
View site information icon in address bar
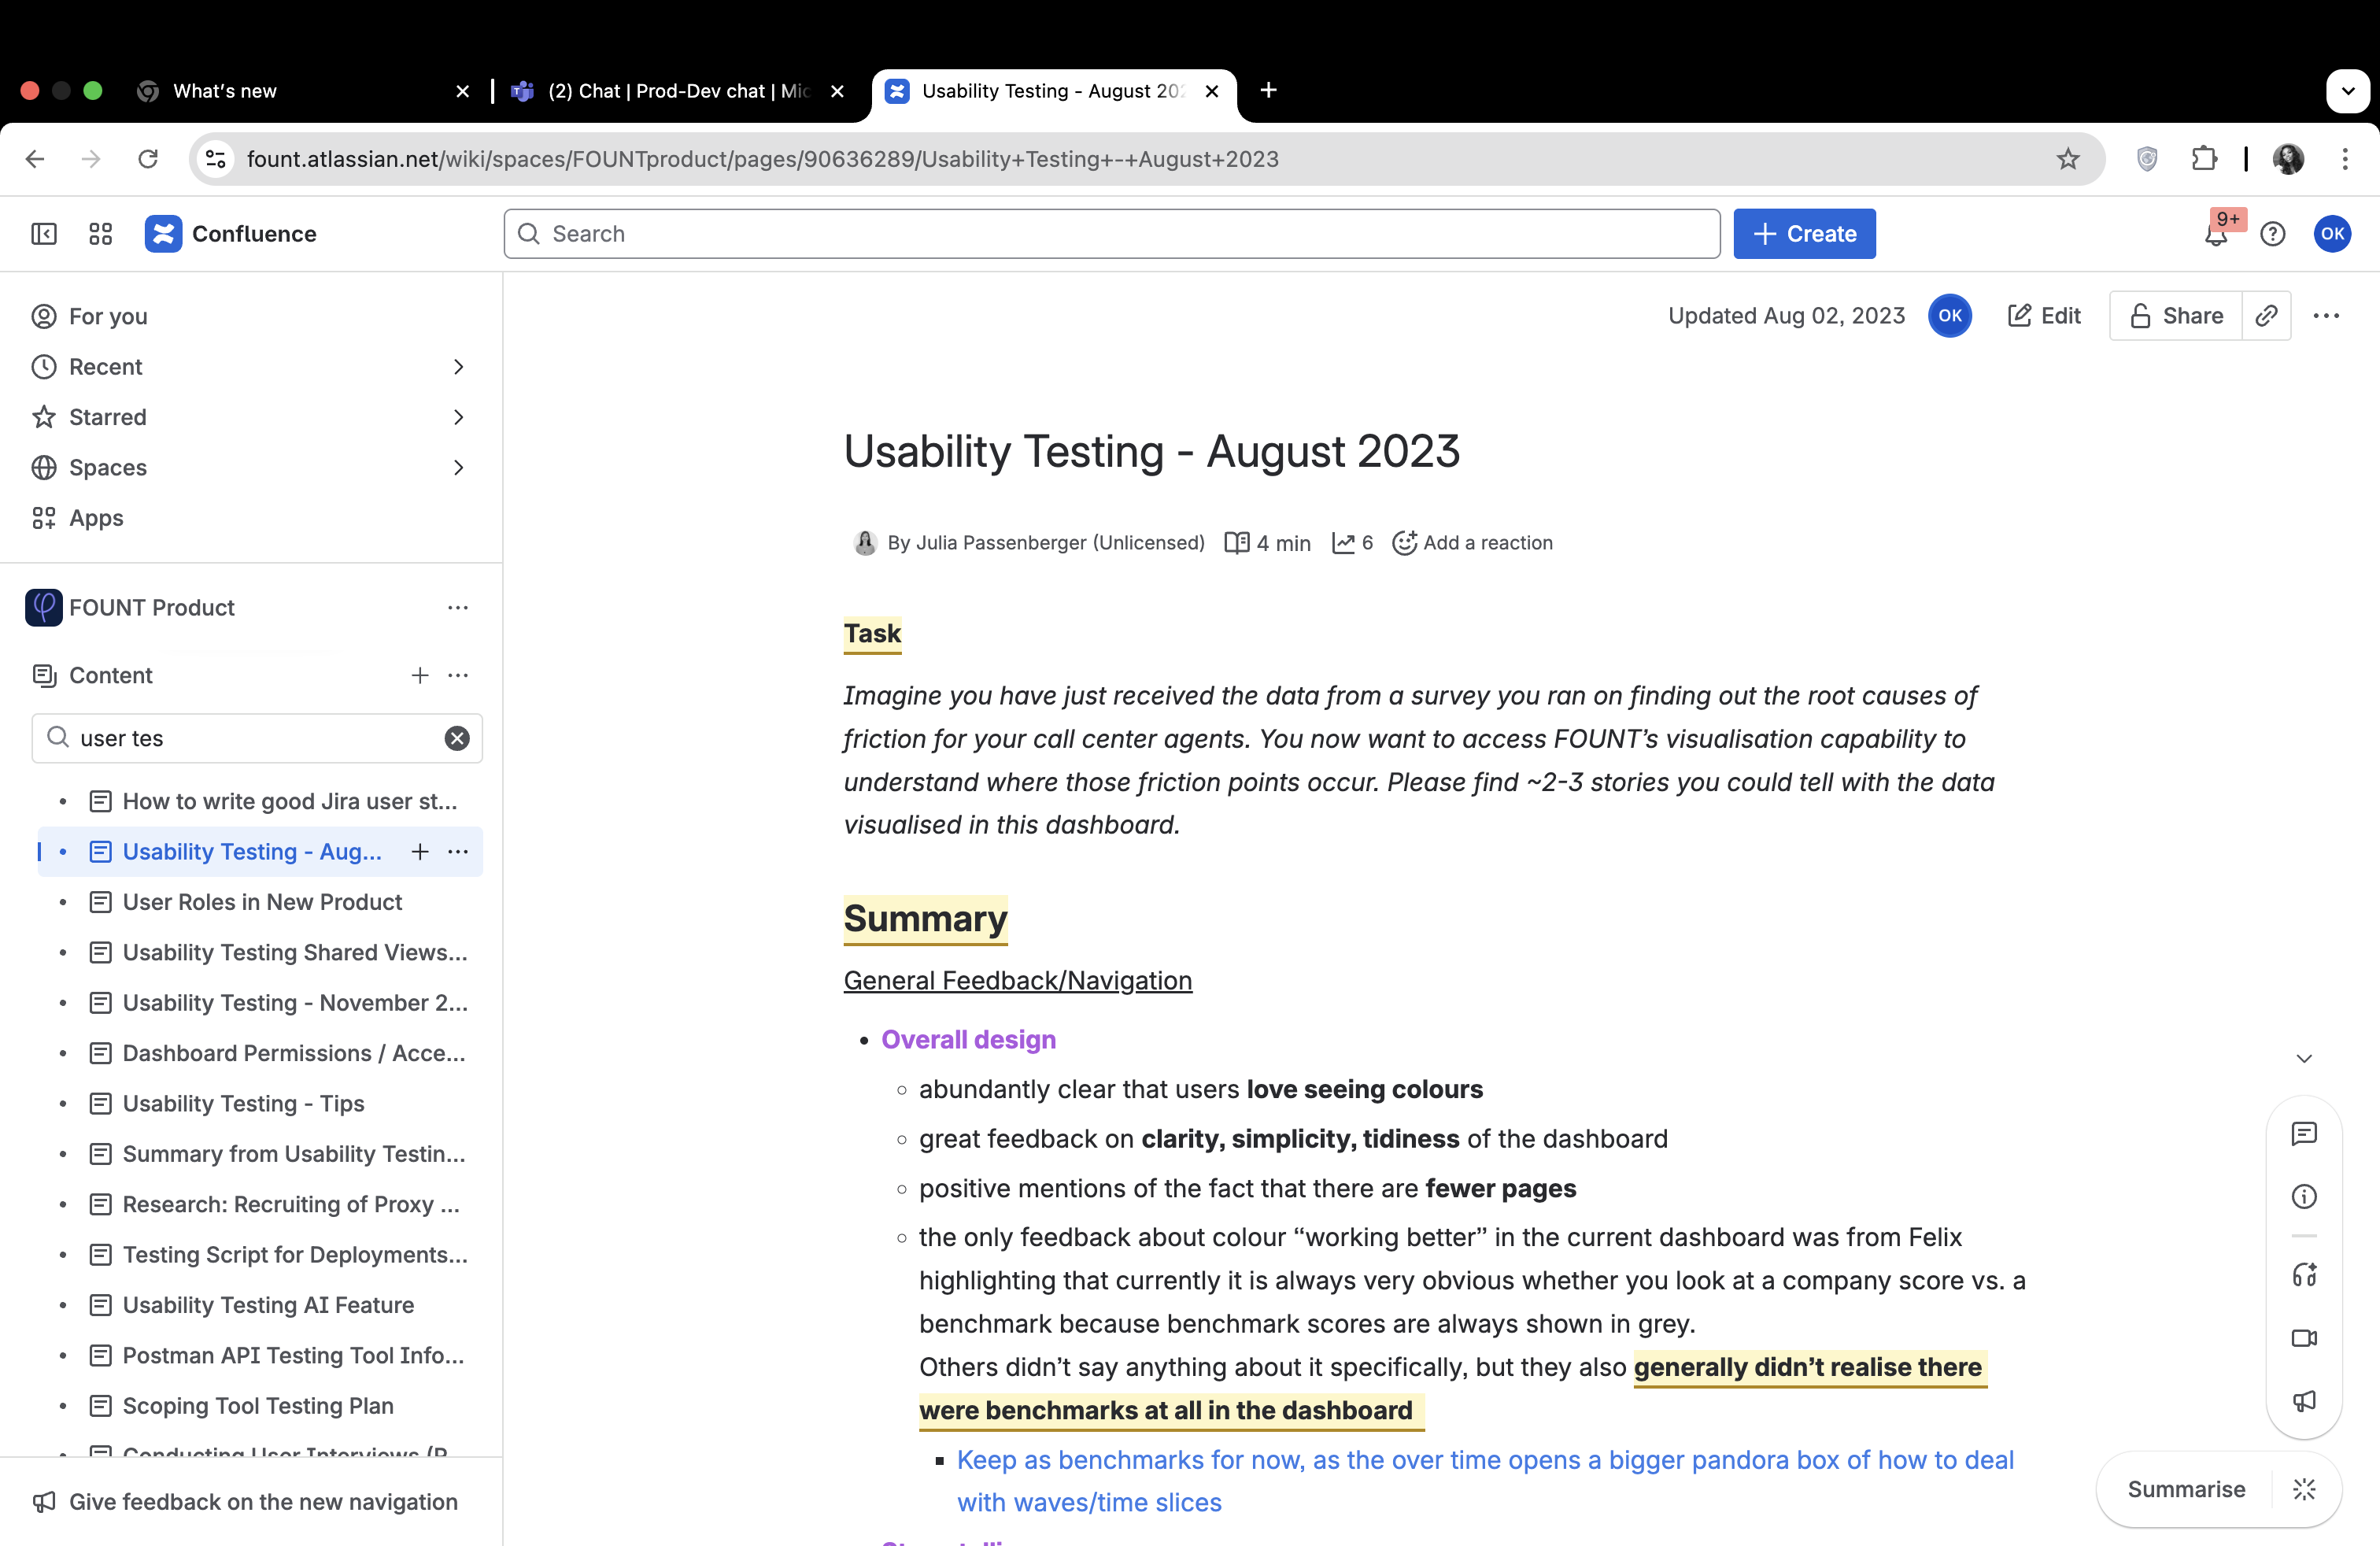215,159
